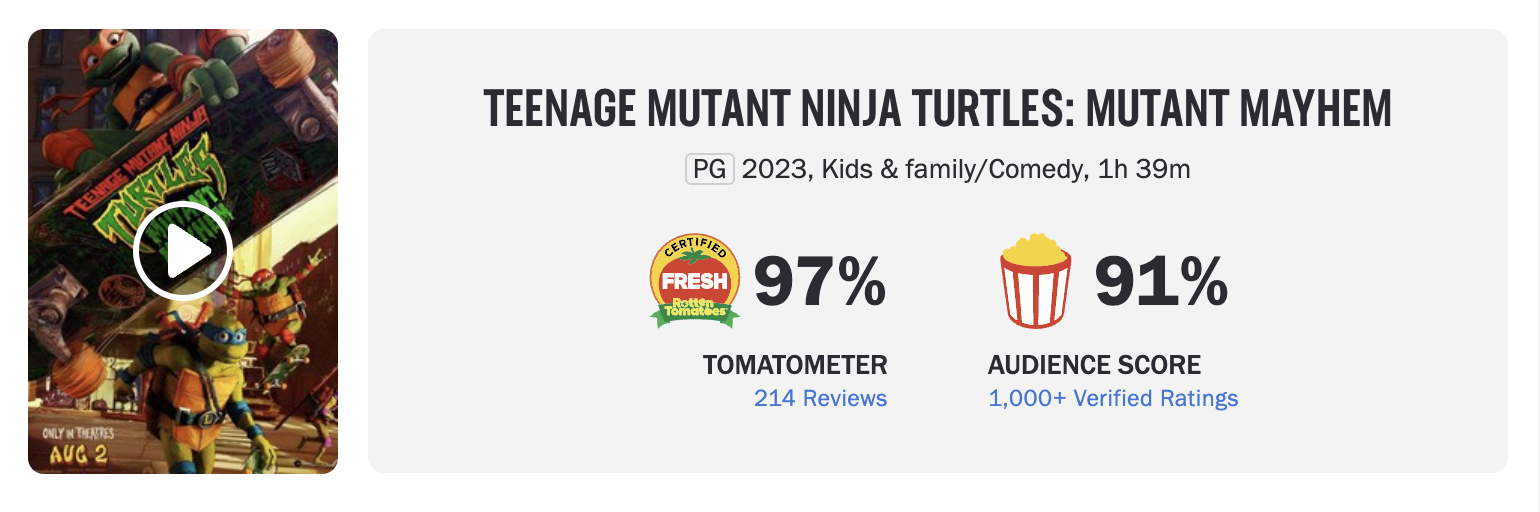The image size is (1540, 512).
Task: Click the 97% Tomatometer score
Action: tap(819, 282)
